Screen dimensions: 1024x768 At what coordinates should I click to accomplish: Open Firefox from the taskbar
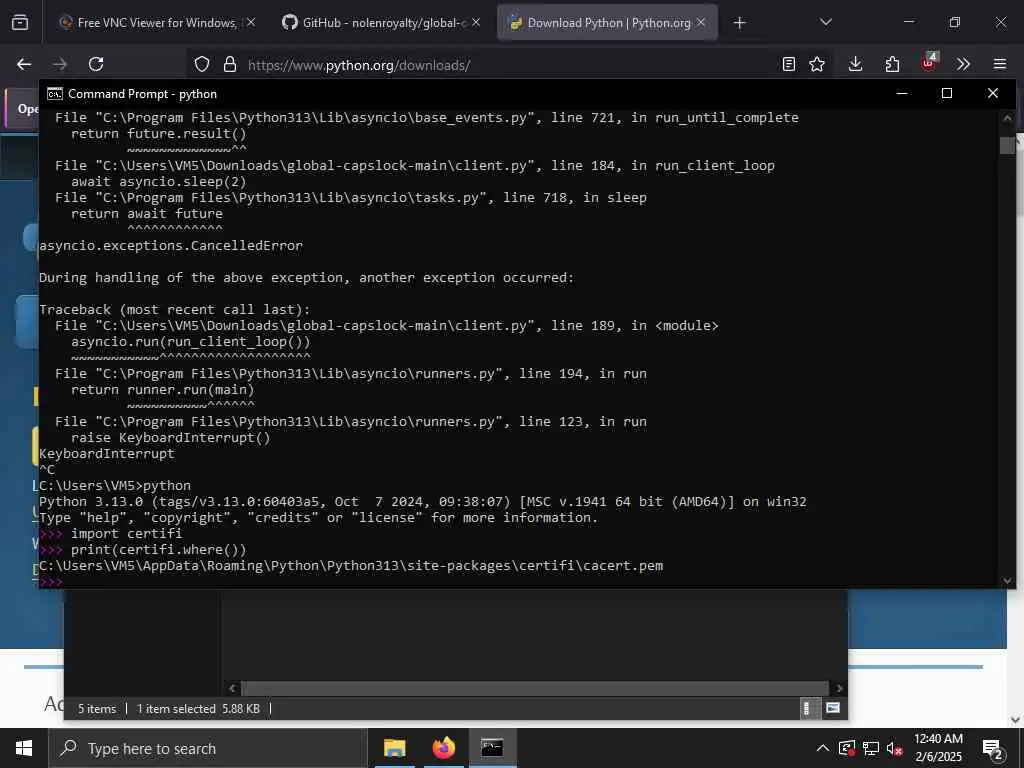[443, 748]
